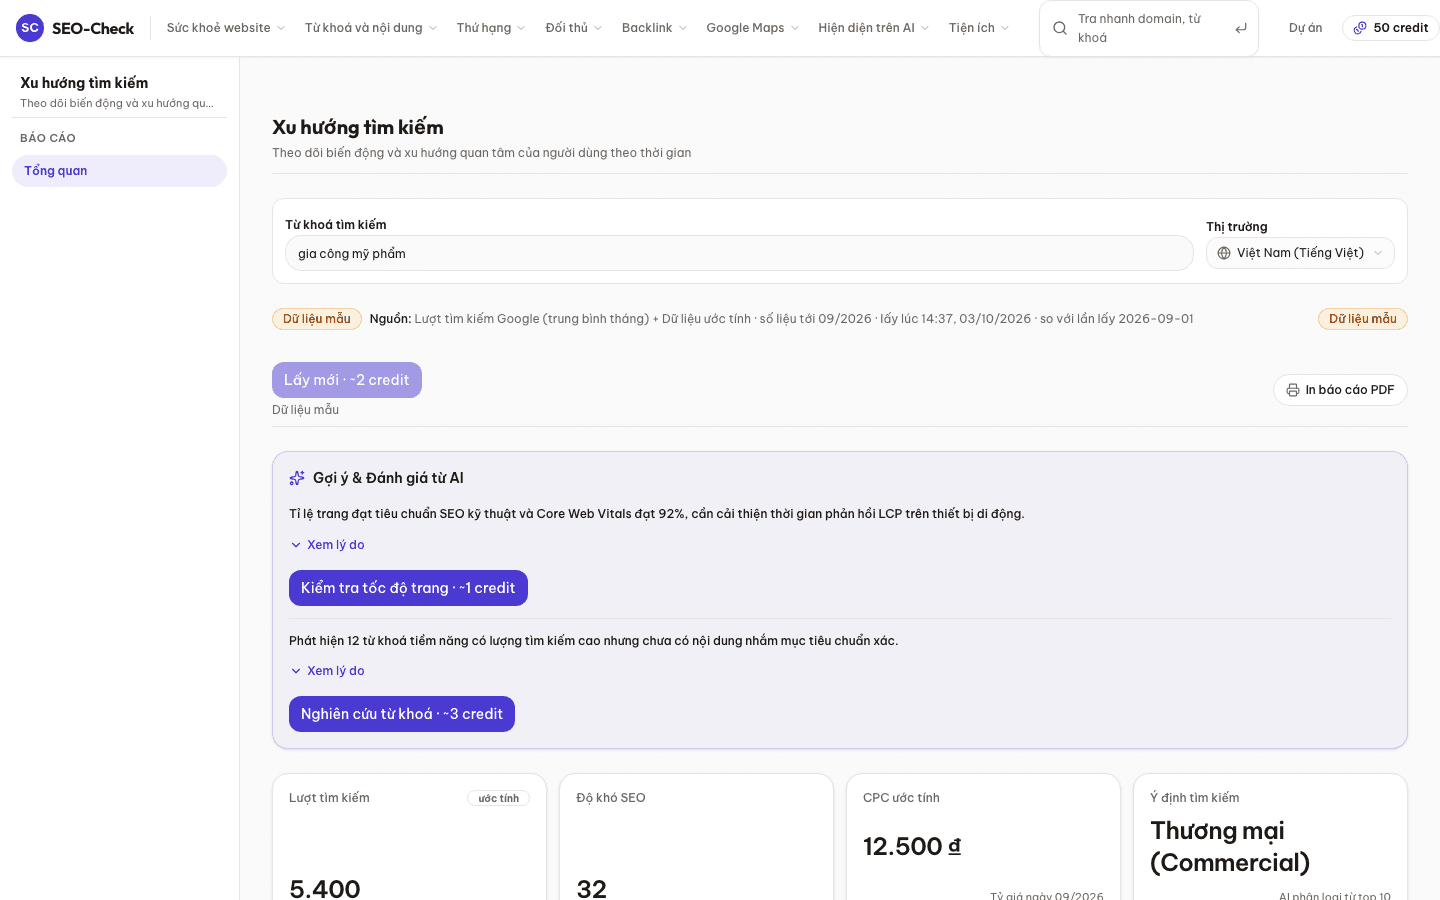The height and width of the screenshot is (900, 1440).
Task: Open the Sức khoẻ website menu
Action: click(x=226, y=28)
